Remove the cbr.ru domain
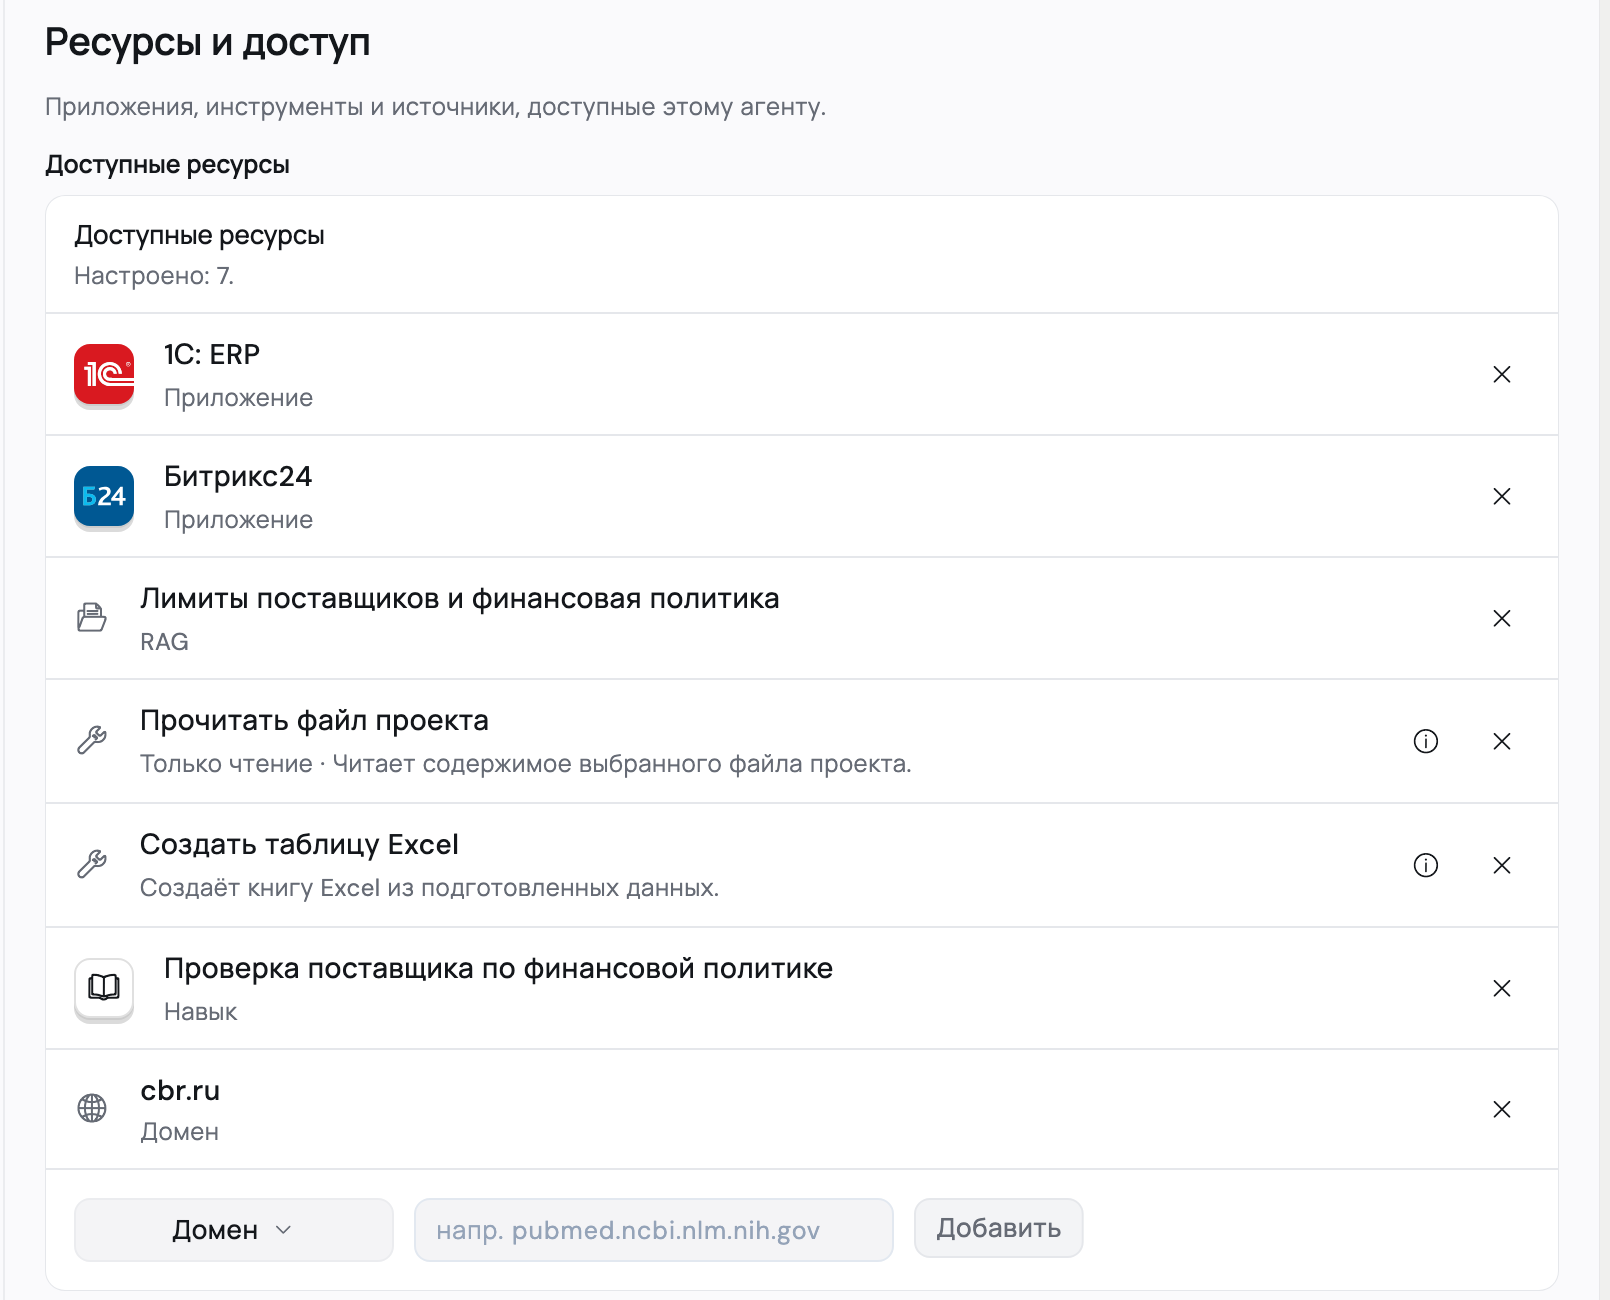The width and height of the screenshot is (1610, 1300). (1502, 1109)
